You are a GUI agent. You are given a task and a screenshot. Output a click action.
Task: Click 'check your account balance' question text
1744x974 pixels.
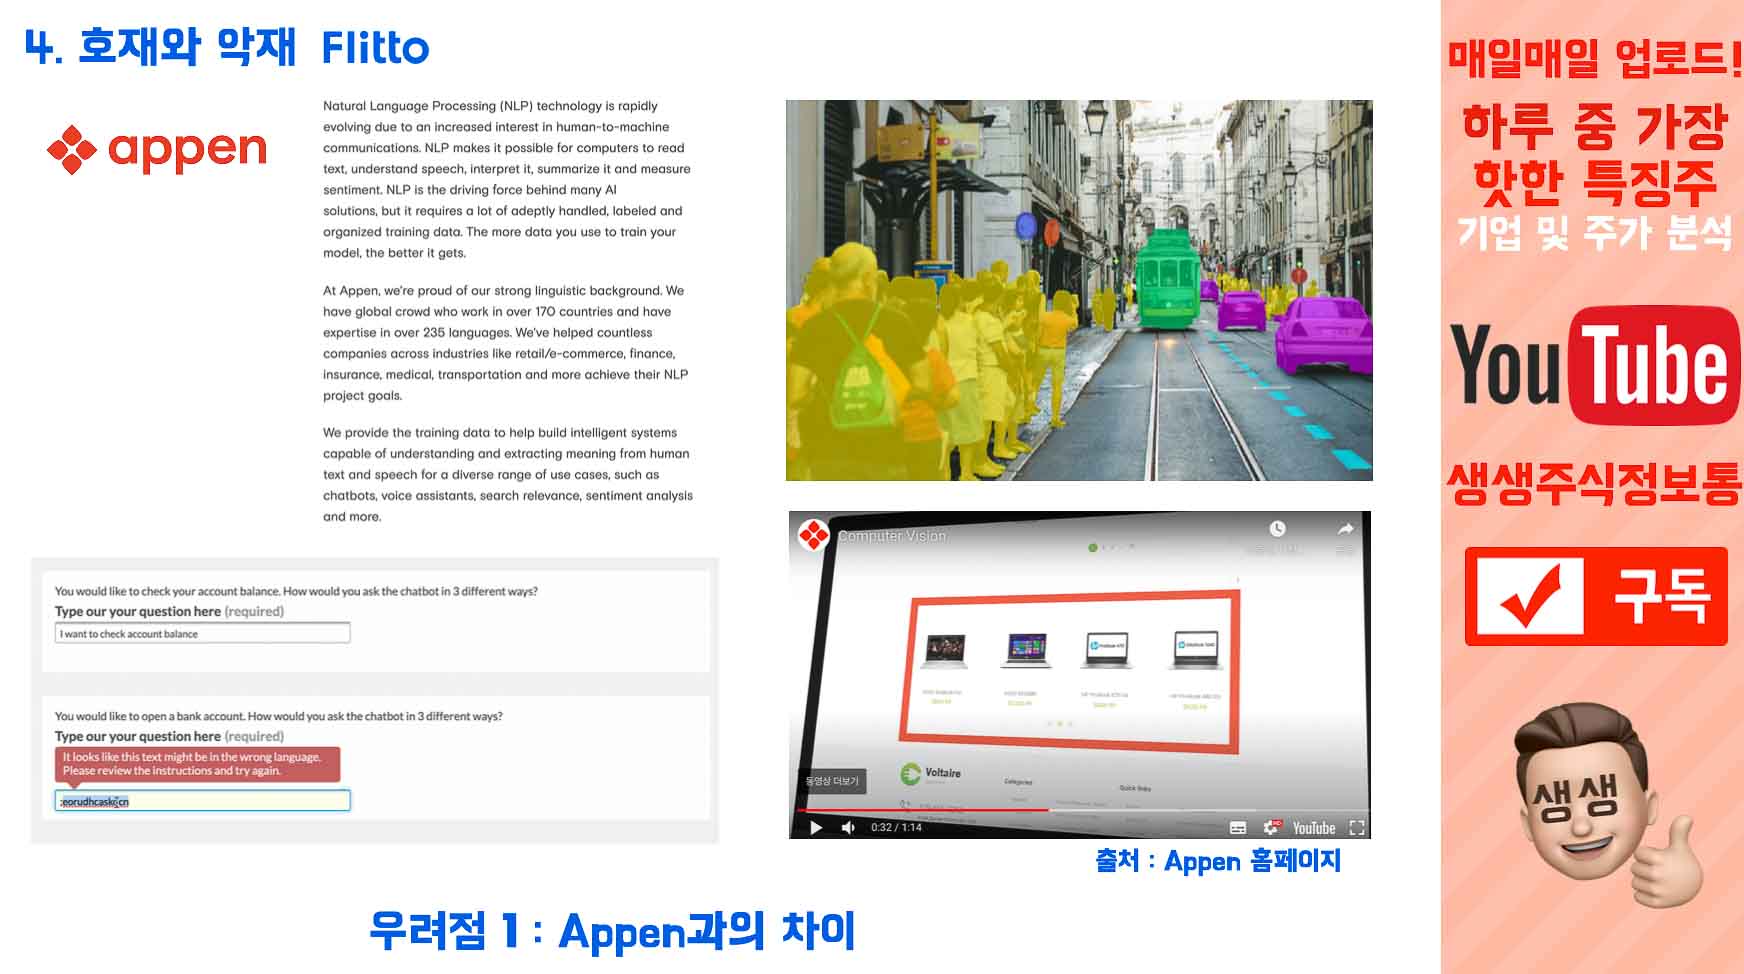[296, 591]
